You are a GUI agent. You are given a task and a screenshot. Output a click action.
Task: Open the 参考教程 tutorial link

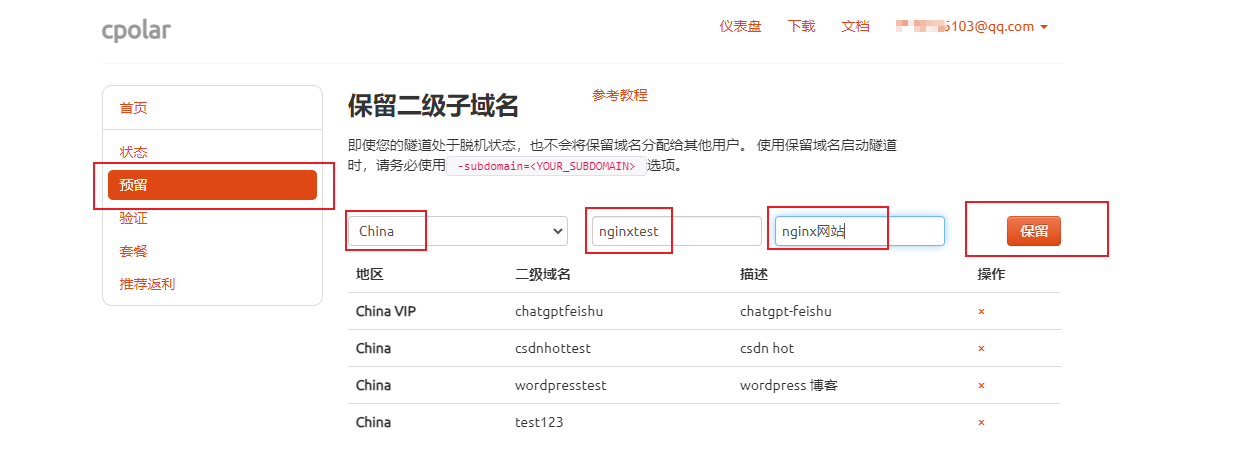coord(620,95)
